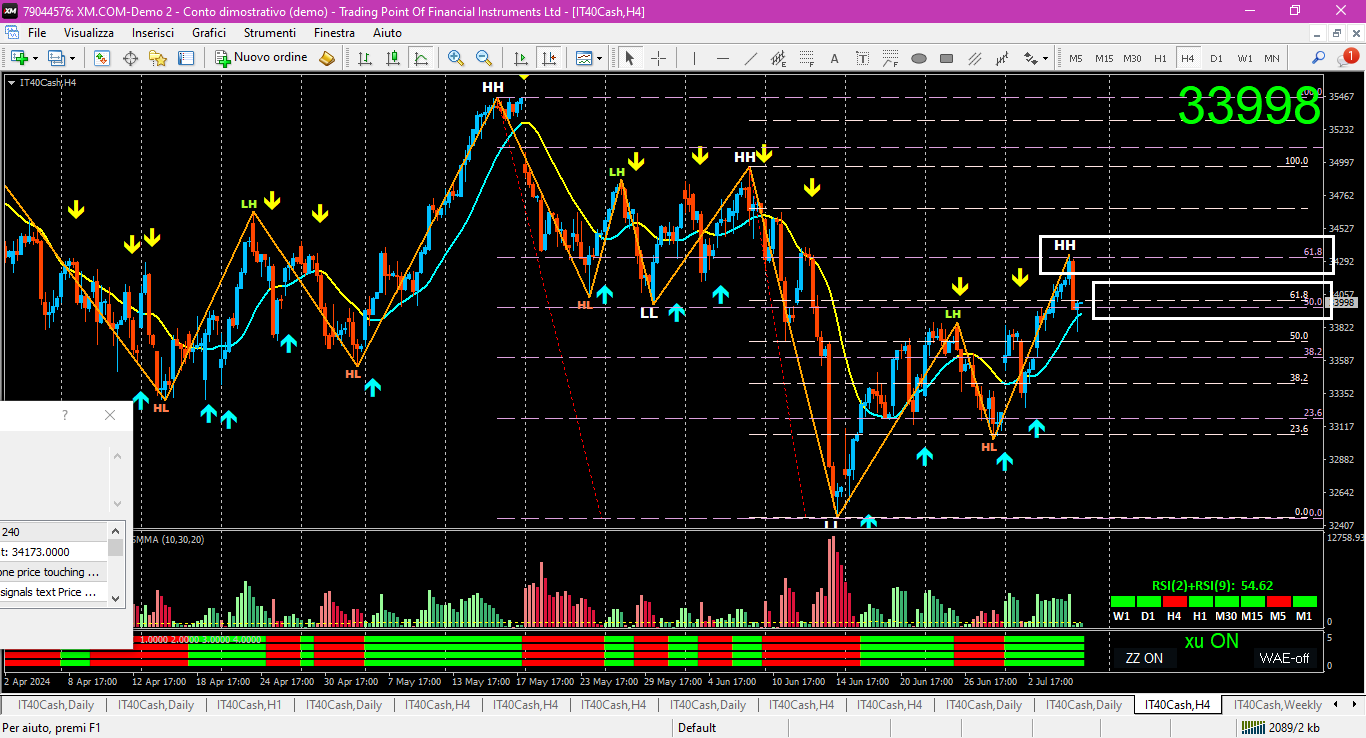Switch timeframe to M30
Image resolution: width=1366 pixels, height=738 pixels.
[1132, 58]
